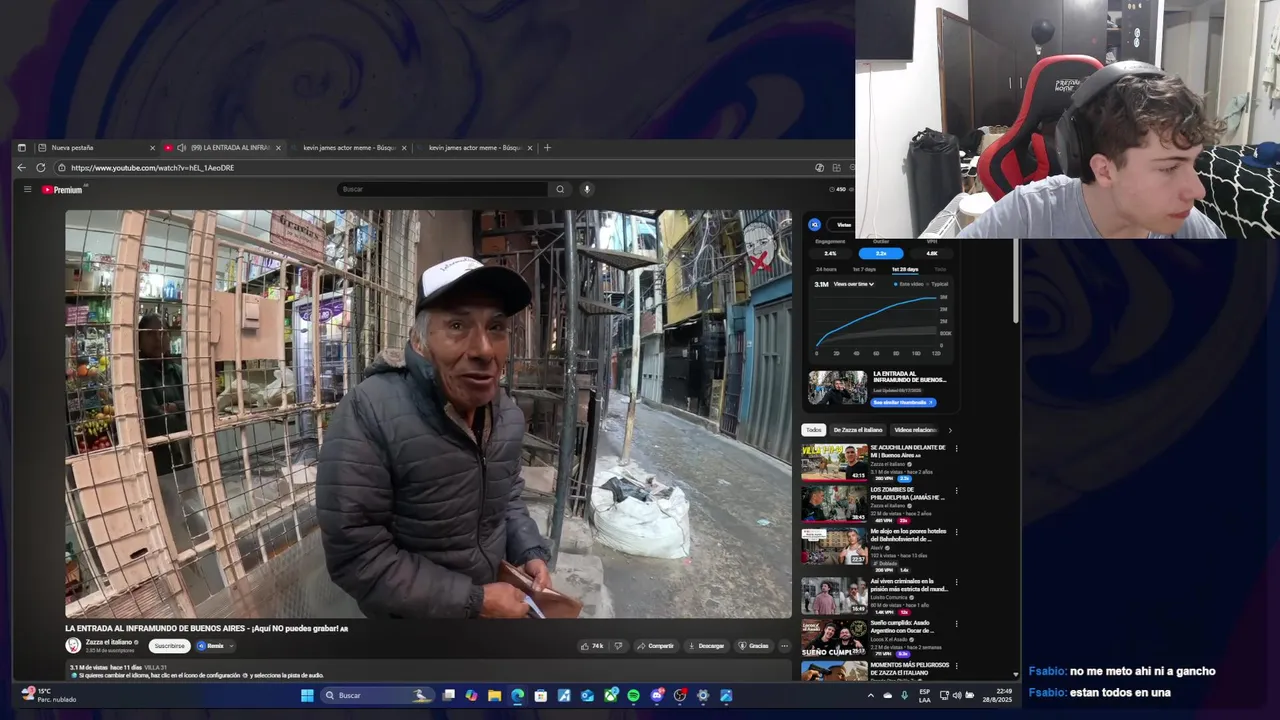Select the 1st 7 days range tab
The height and width of the screenshot is (720, 1280).
click(x=864, y=269)
